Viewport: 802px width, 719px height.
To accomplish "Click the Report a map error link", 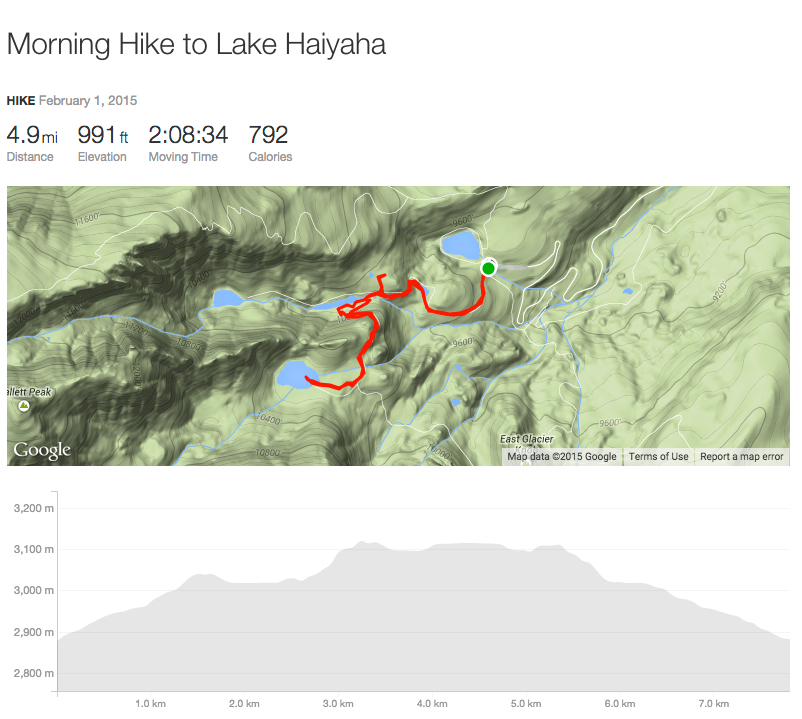I will point(741,457).
